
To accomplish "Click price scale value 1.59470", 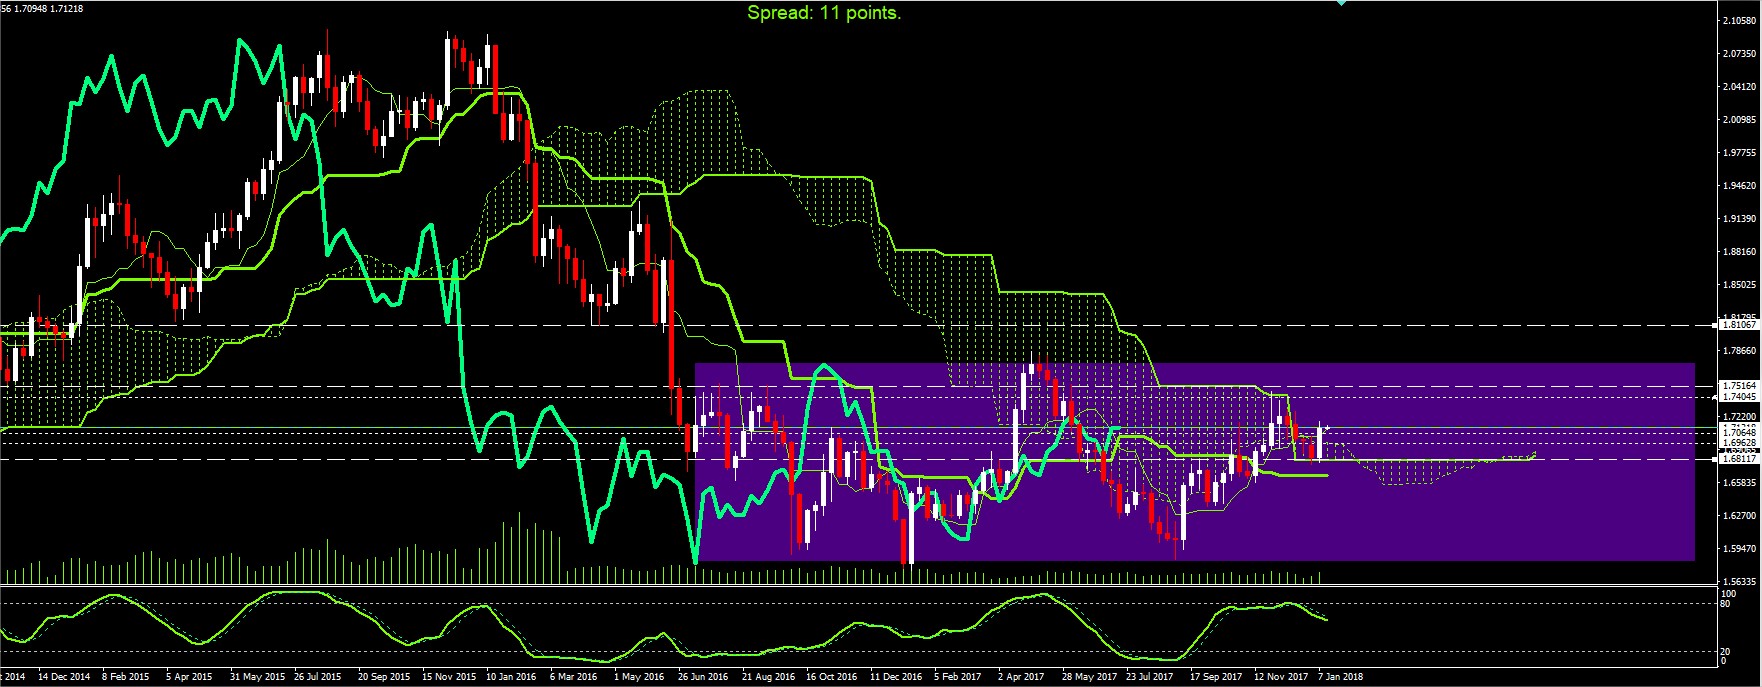I will tap(1740, 549).
